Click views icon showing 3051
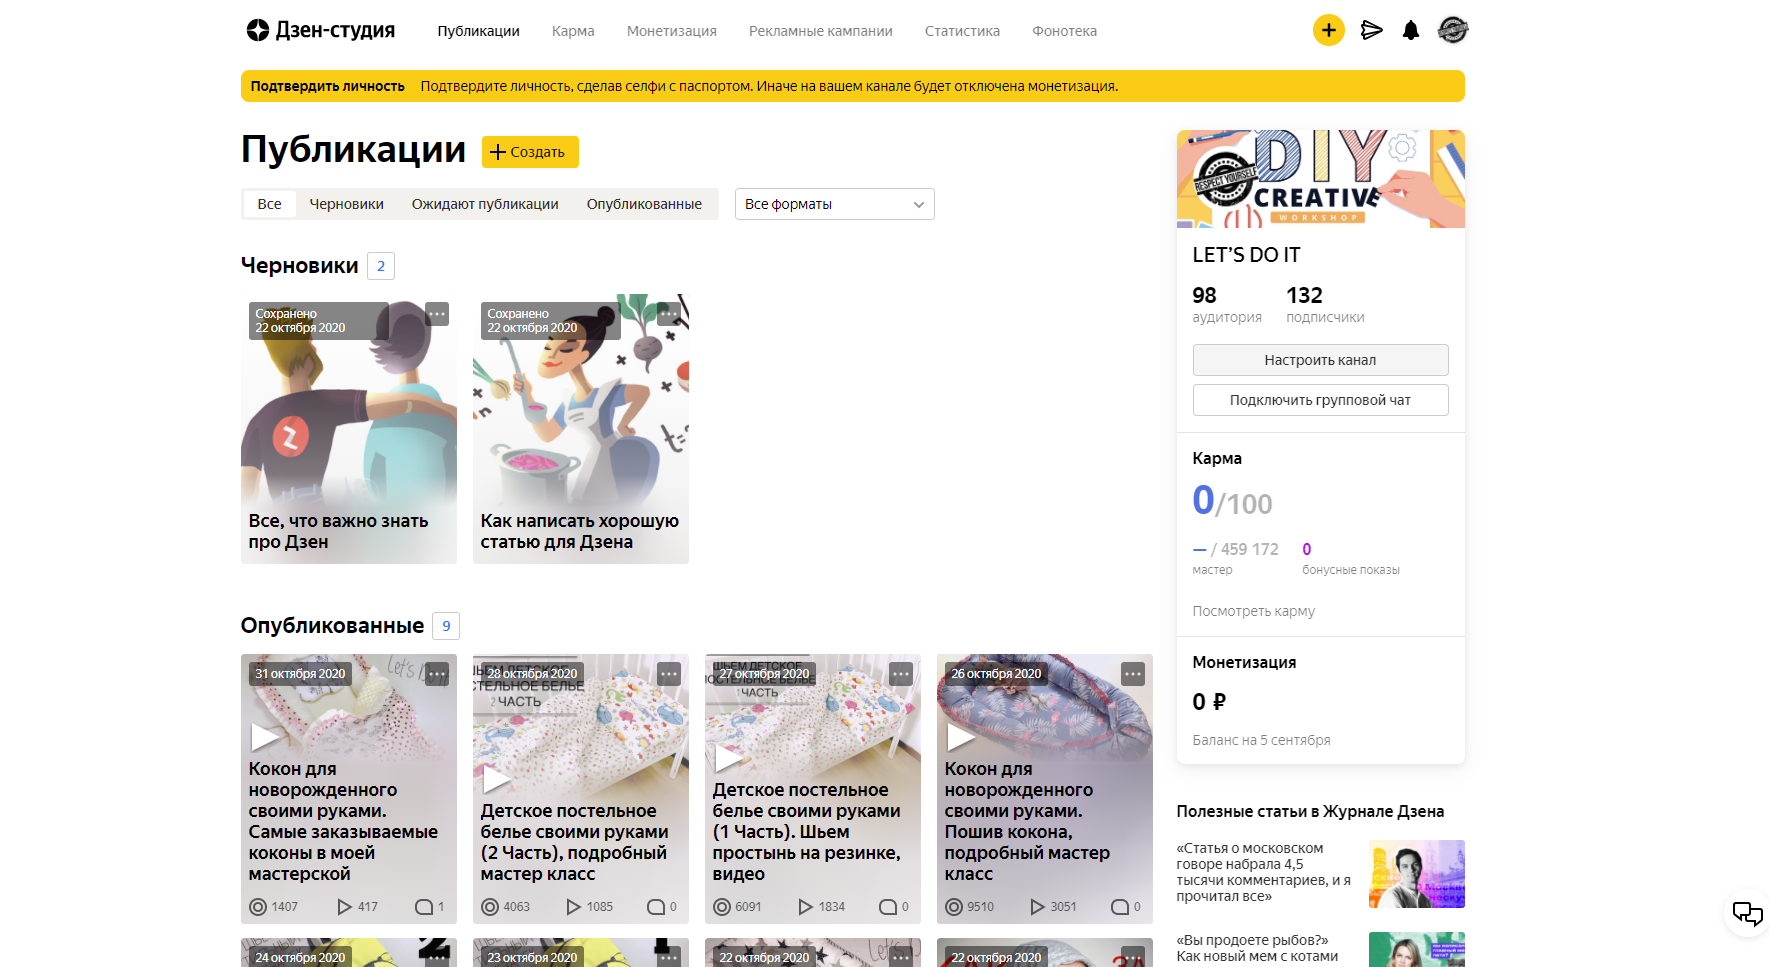 (1037, 907)
